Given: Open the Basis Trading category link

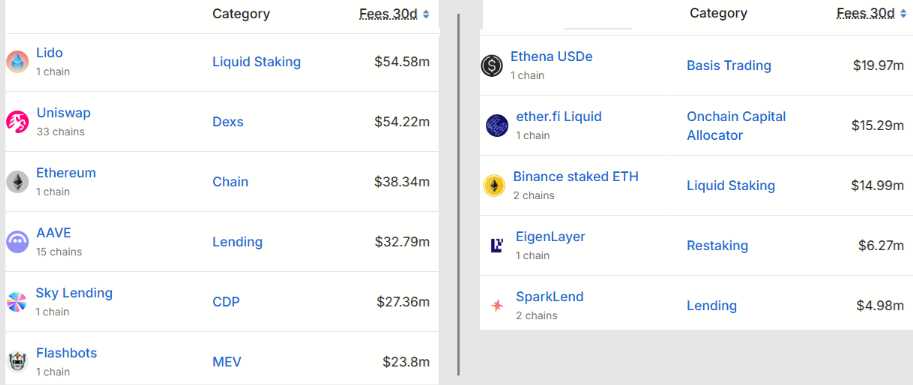Looking at the screenshot, I should click(729, 66).
